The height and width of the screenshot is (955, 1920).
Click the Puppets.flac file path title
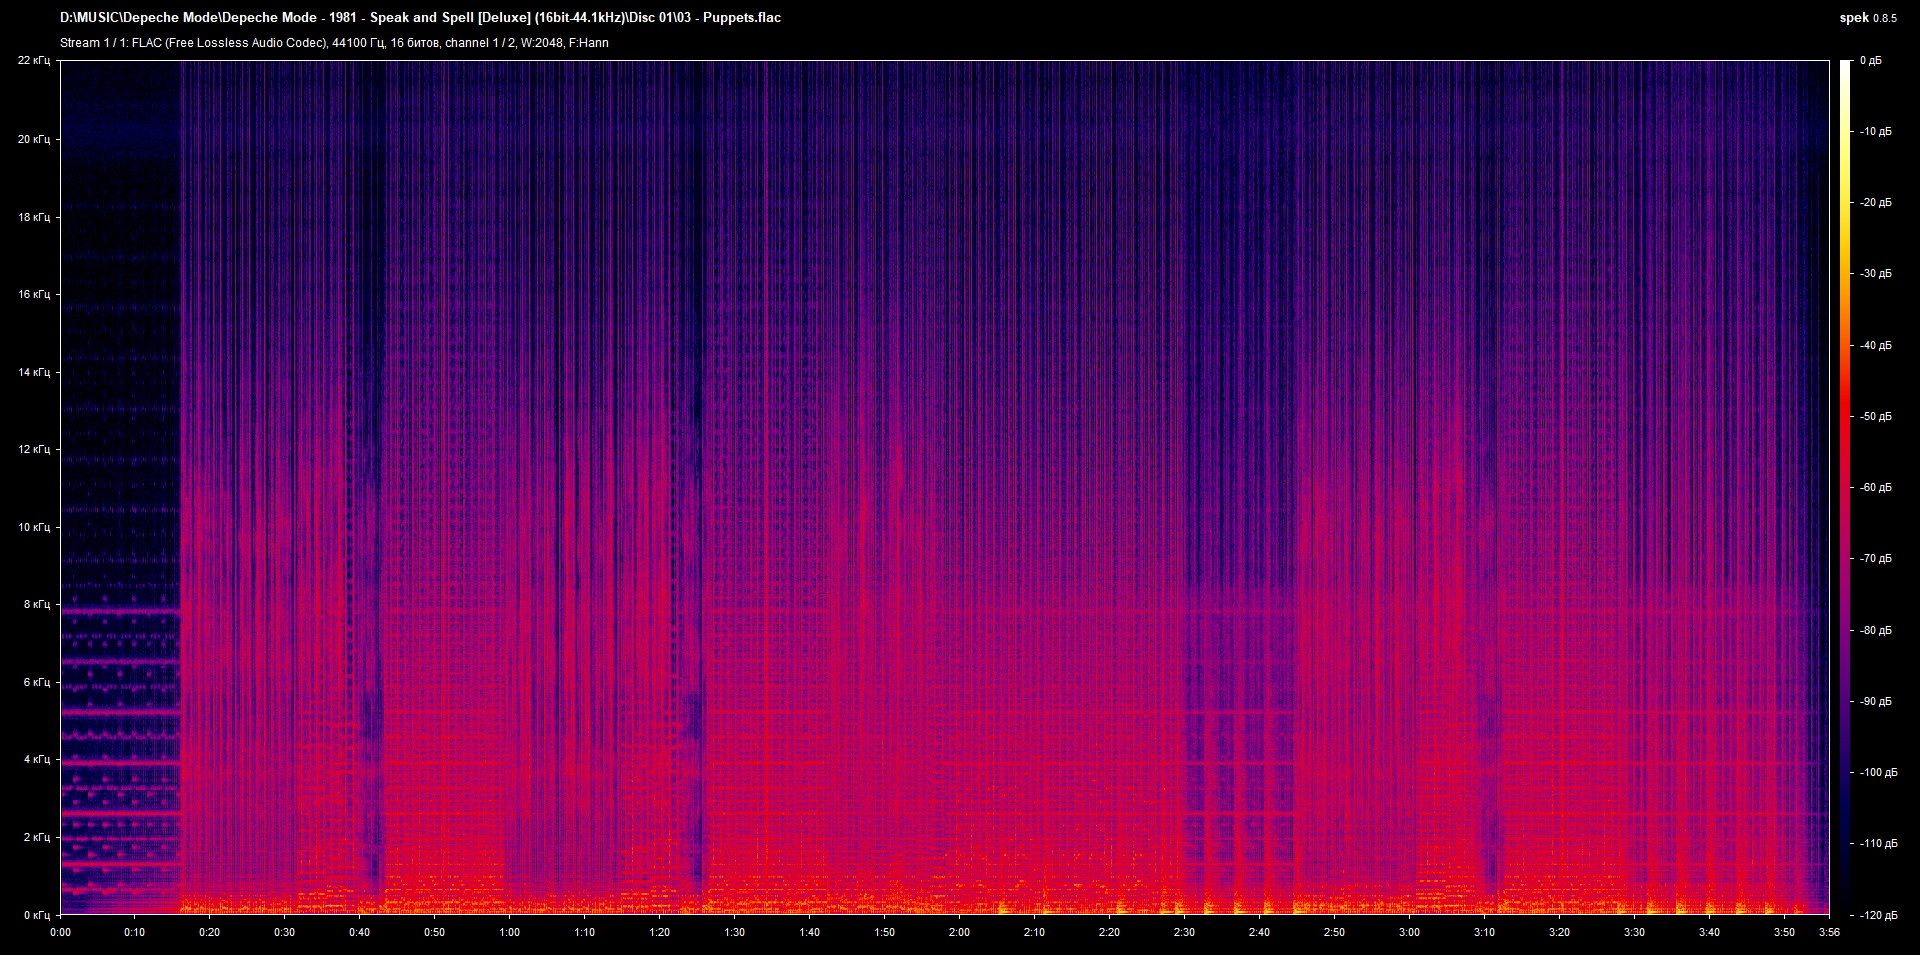click(420, 18)
